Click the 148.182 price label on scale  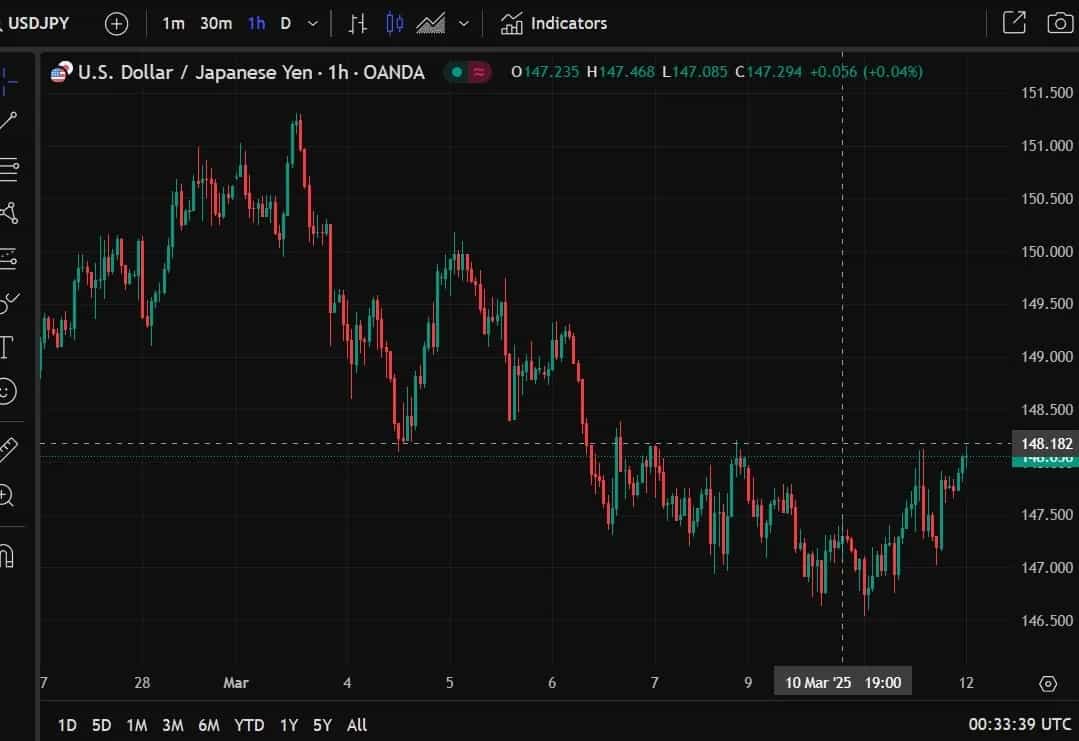tap(1045, 443)
